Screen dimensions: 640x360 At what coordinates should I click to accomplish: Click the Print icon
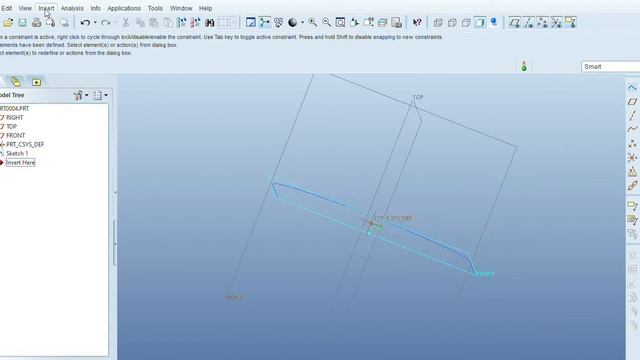pos(36,23)
